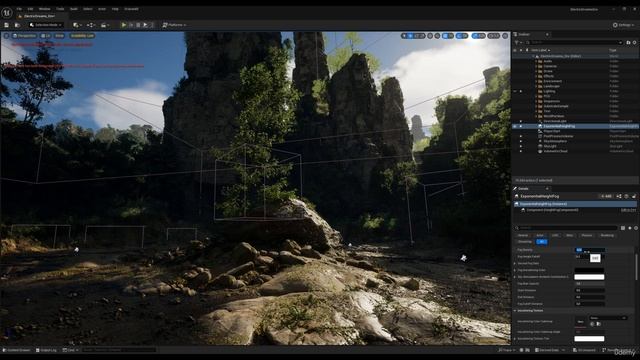Open the Platforms dropdown
Image resolution: width=640 pixels, height=360 pixels.
tap(174, 25)
